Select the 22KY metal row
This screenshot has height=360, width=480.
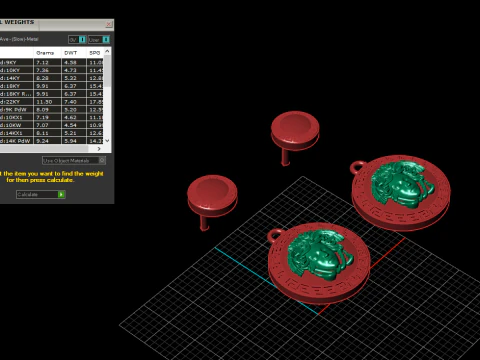pos(52,102)
